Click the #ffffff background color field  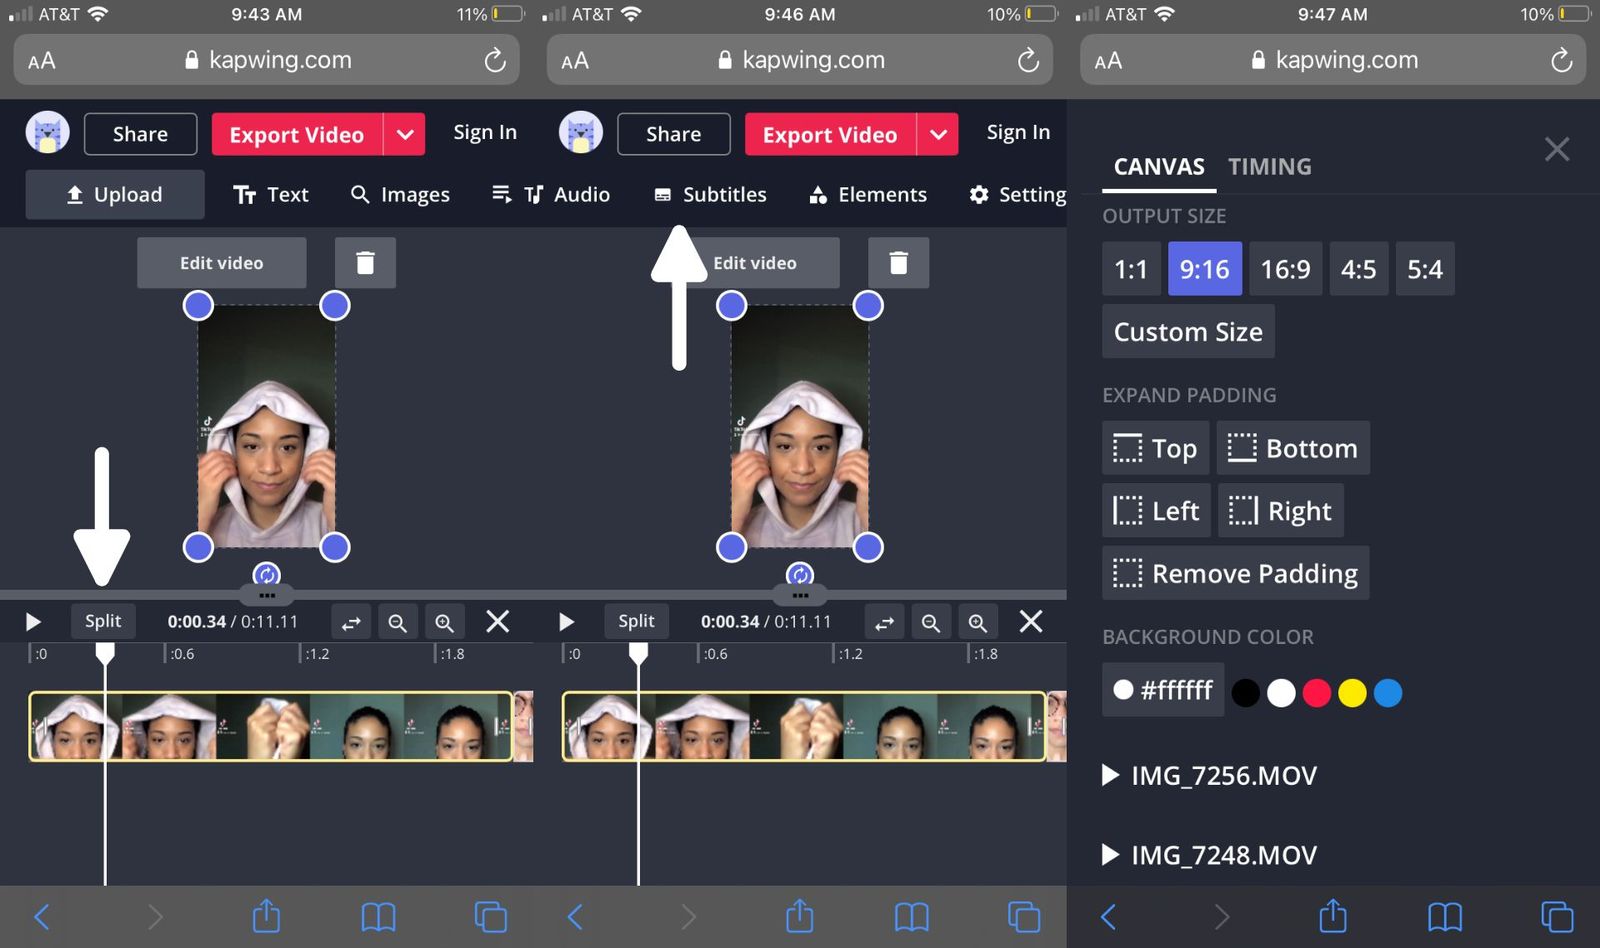1163,690
